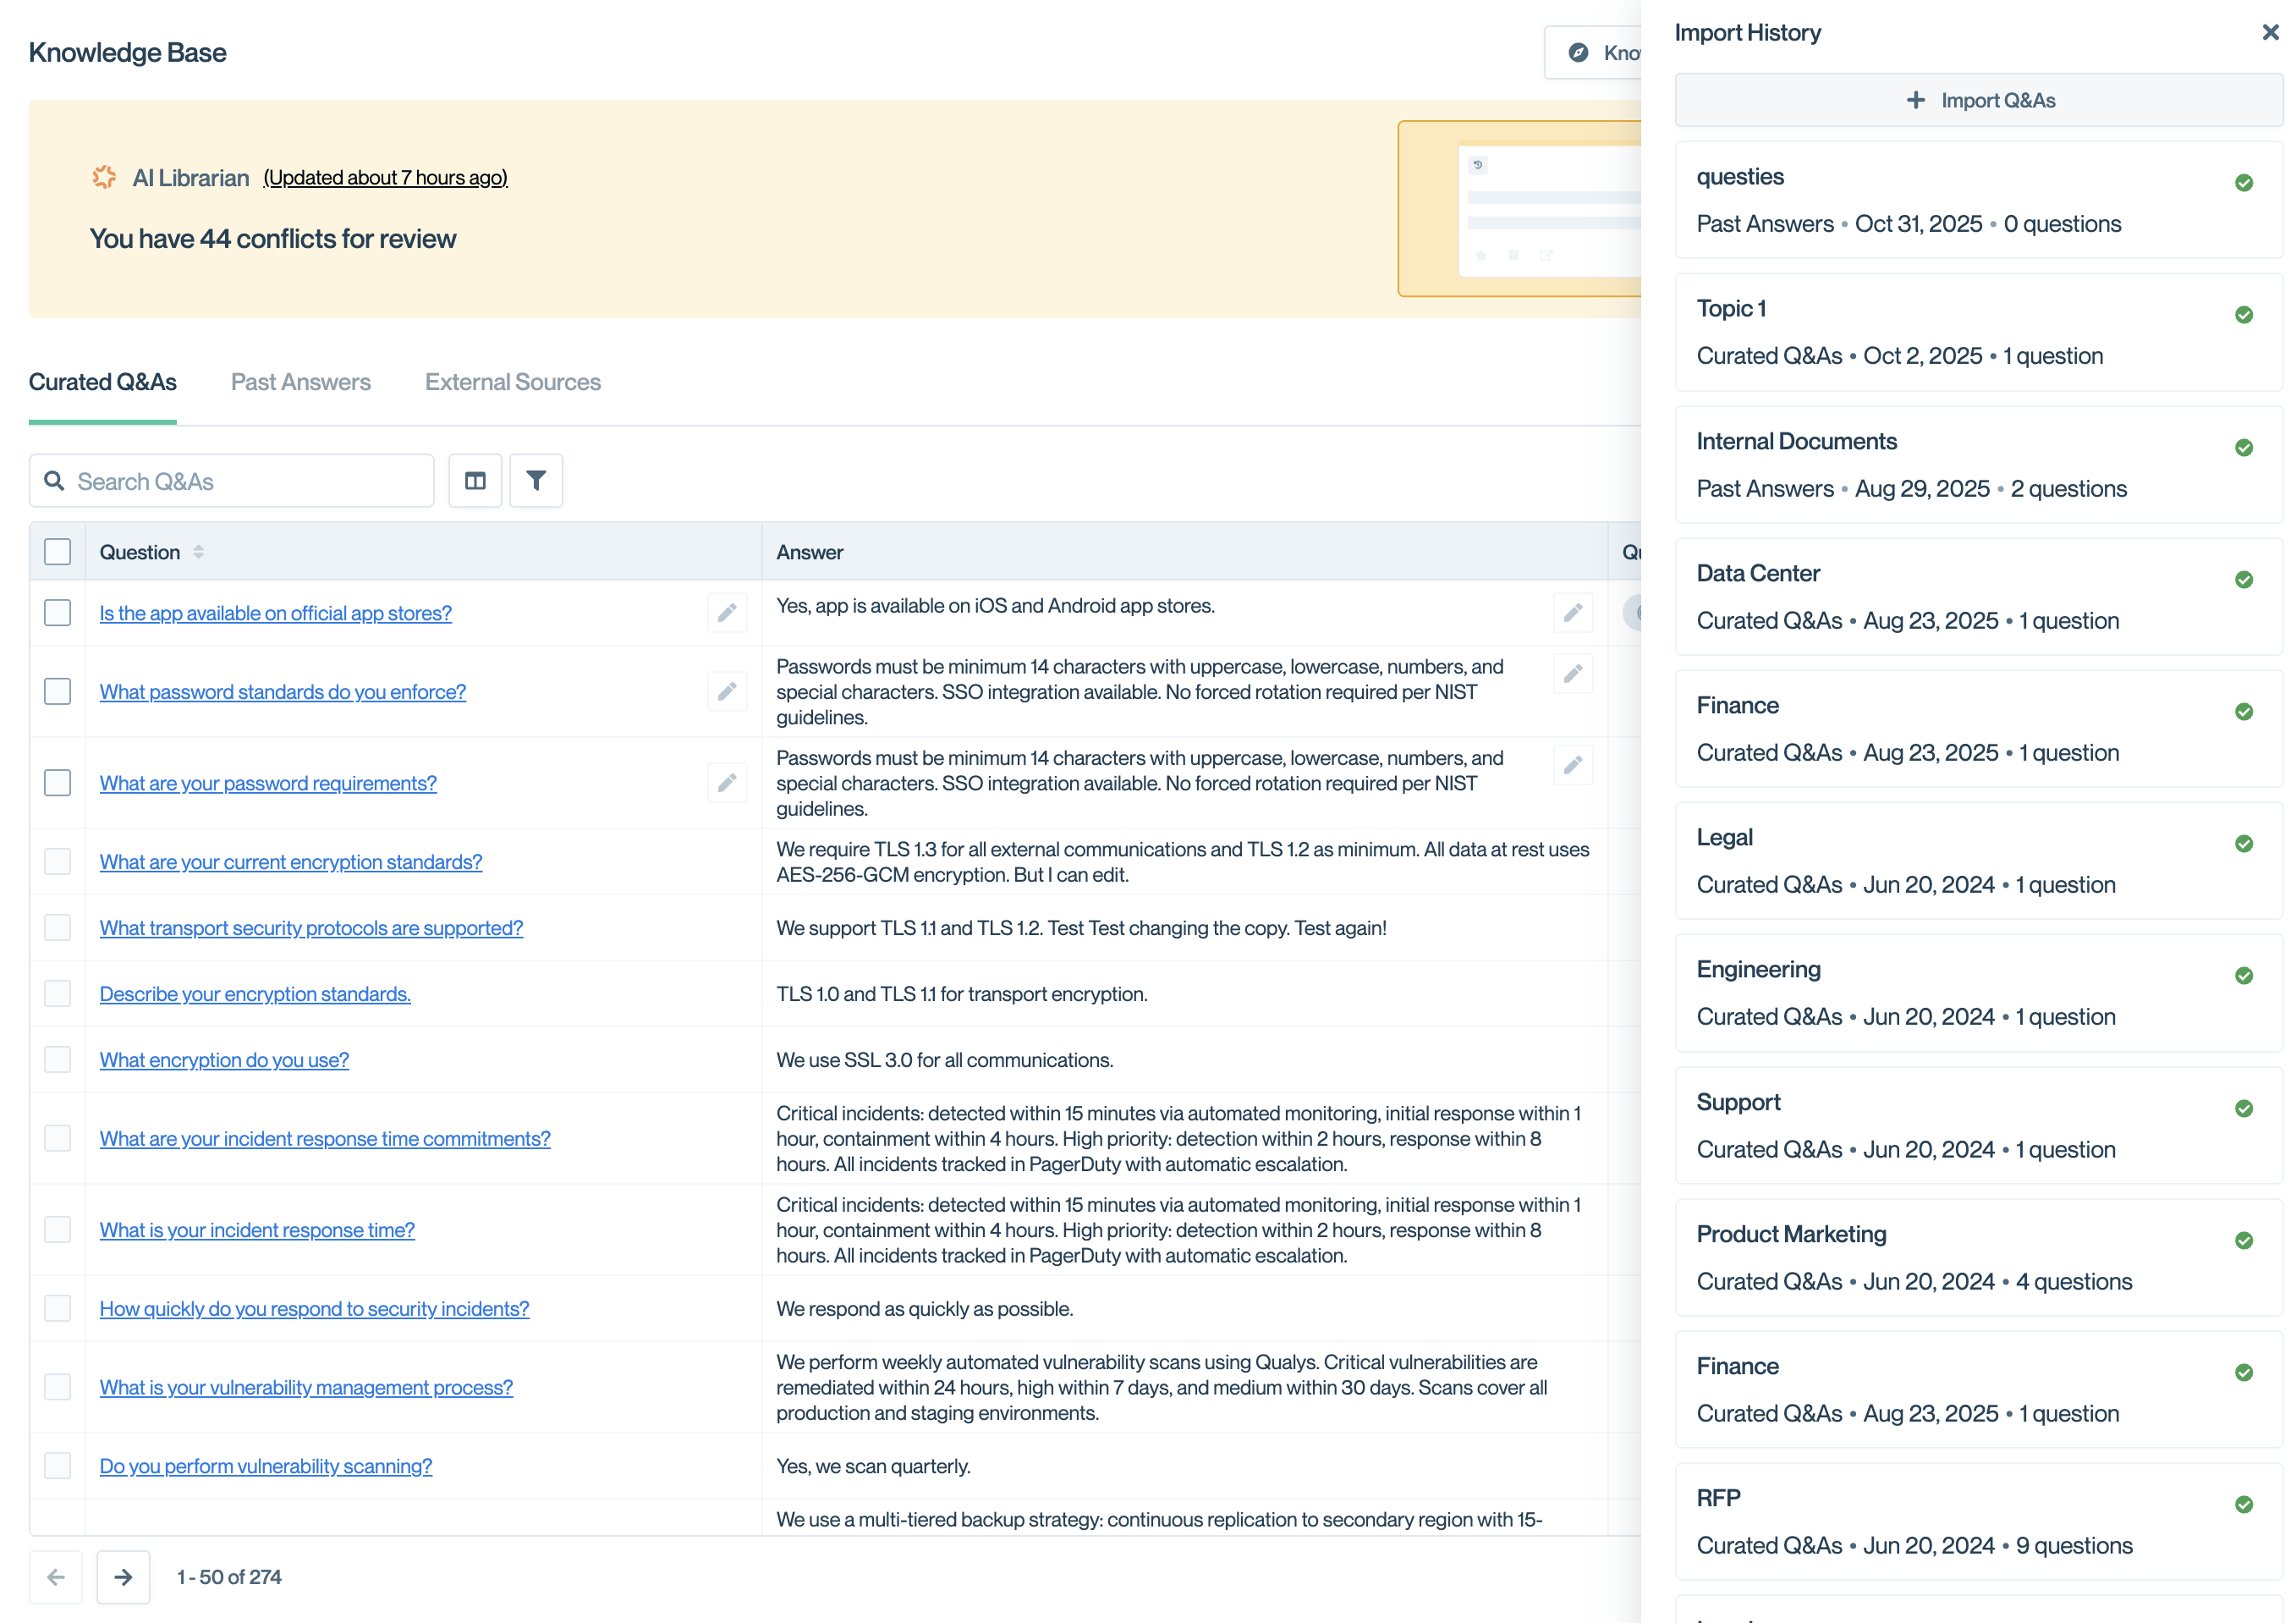Switch to the Past Answers tab
This screenshot has height=1623, width=2296.
coord(300,382)
